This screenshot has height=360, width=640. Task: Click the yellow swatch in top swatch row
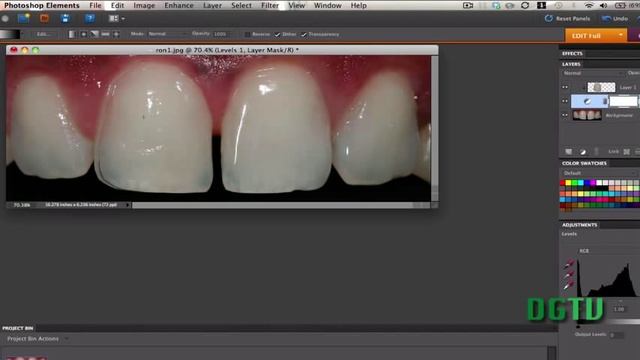tap(569, 183)
